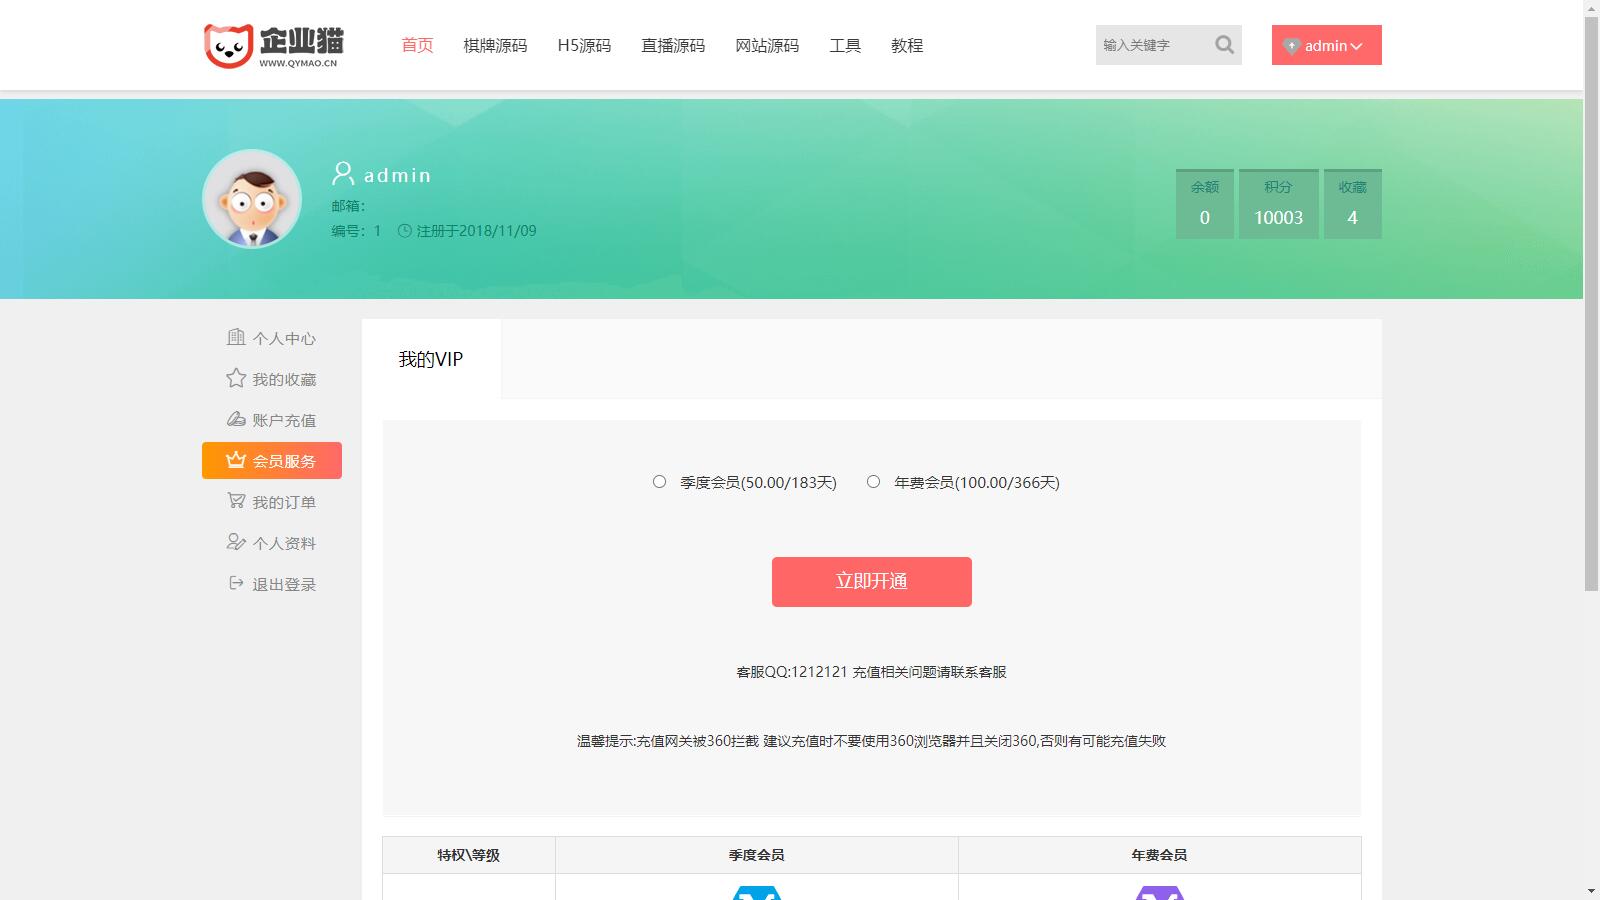This screenshot has height=900, width=1600.
Task: Click the 积分 10003 stat box
Action: 1278,204
